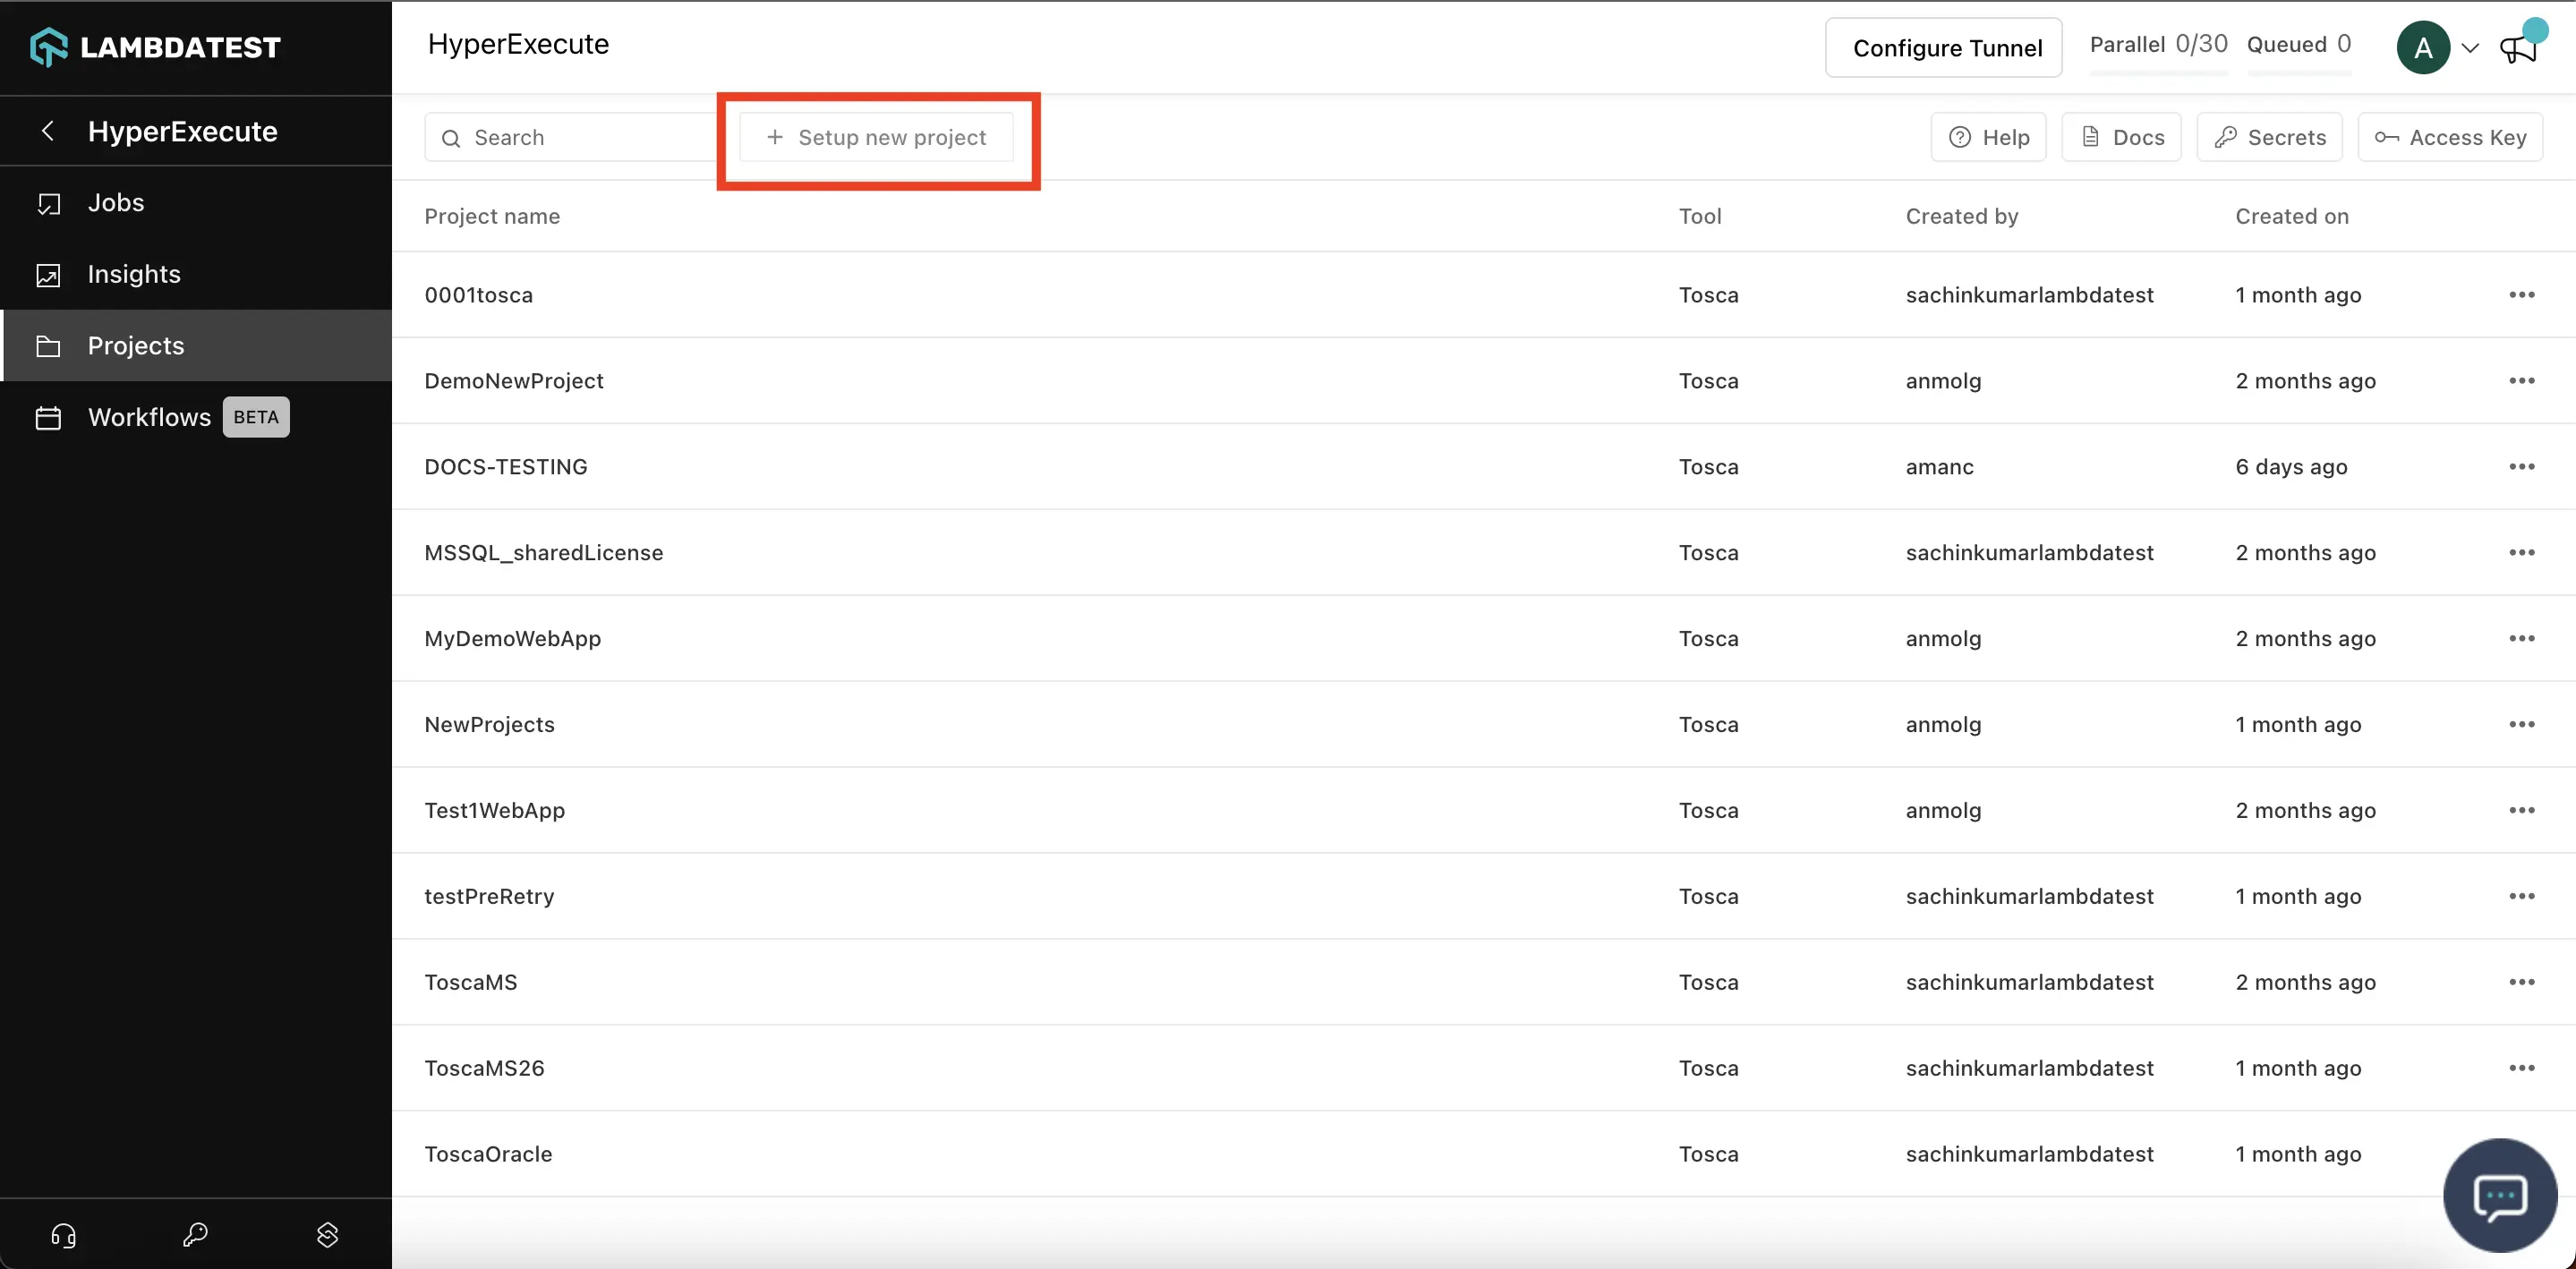Navigate to Insights panel
Screen dimensions: 2576x1269
coord(135,274)
